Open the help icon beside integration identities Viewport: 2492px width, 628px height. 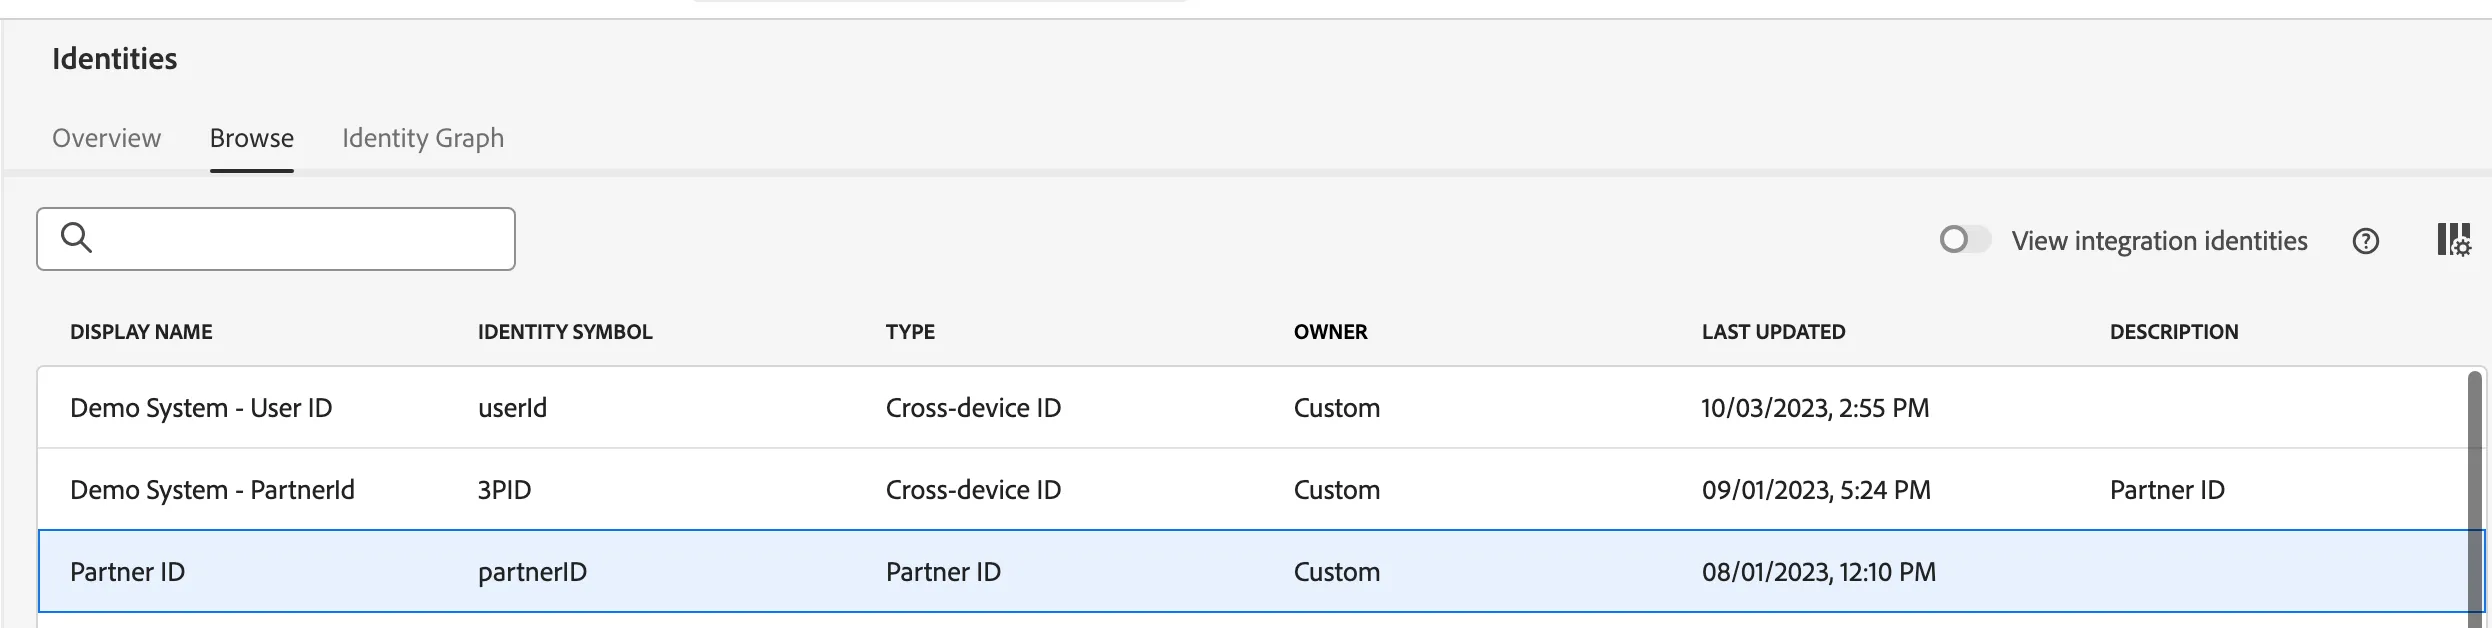point(2366,241)
